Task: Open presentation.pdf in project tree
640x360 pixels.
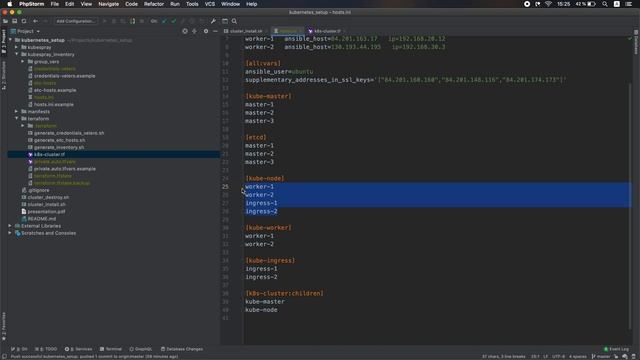Action: click(x=46, y=211)
